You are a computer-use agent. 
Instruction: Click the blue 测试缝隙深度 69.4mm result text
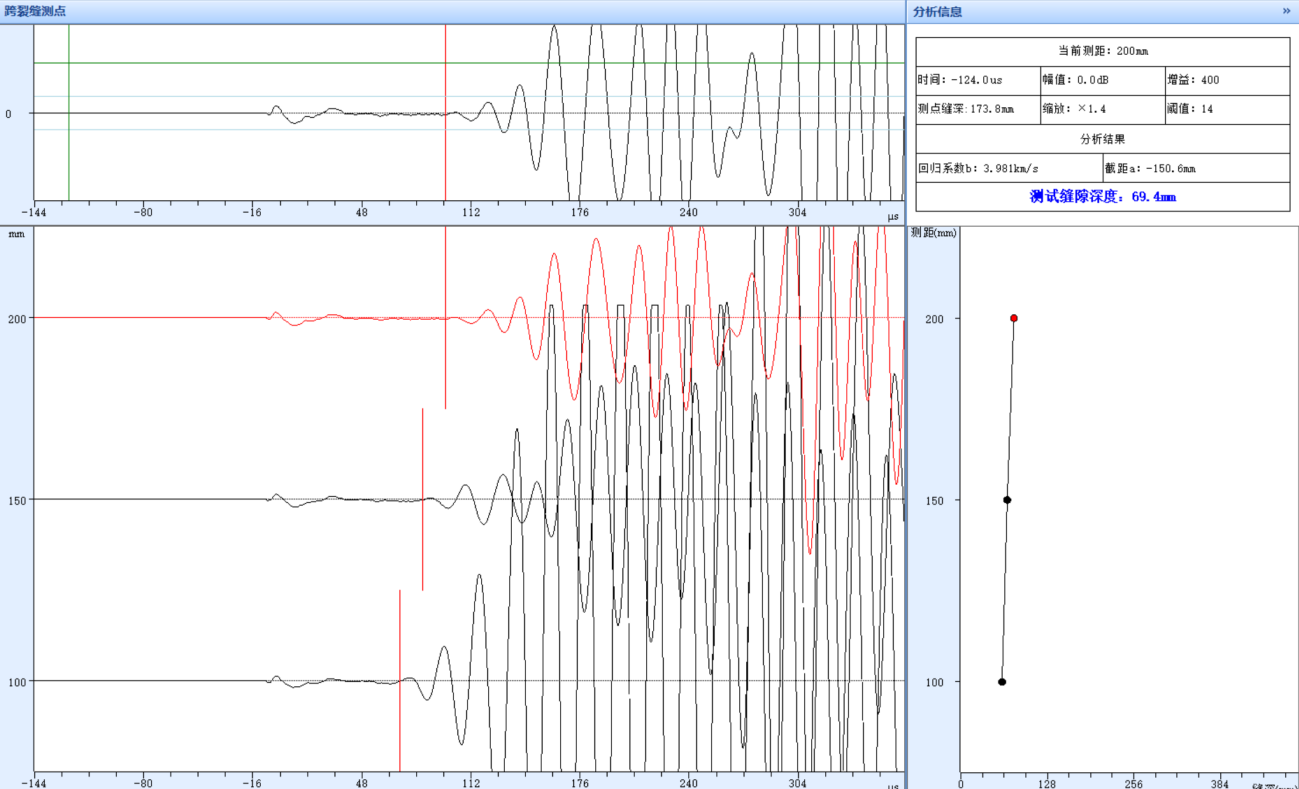coord(1103,197)
